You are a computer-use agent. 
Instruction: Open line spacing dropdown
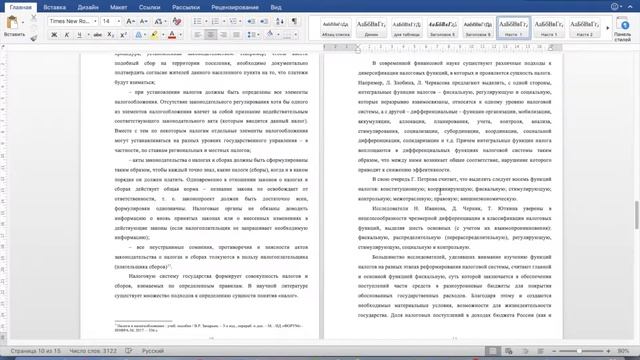click(253, 35)
